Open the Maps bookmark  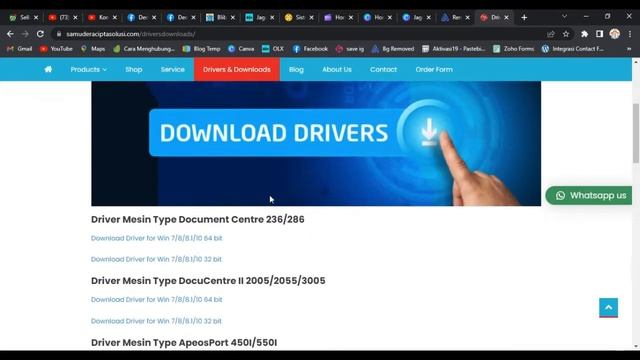(x=93, y=49)
